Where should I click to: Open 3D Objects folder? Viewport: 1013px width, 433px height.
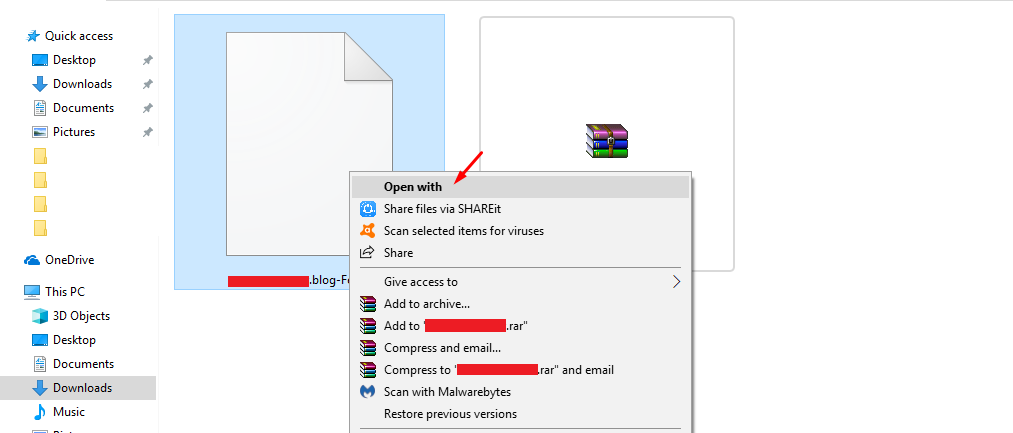point(81,316)
